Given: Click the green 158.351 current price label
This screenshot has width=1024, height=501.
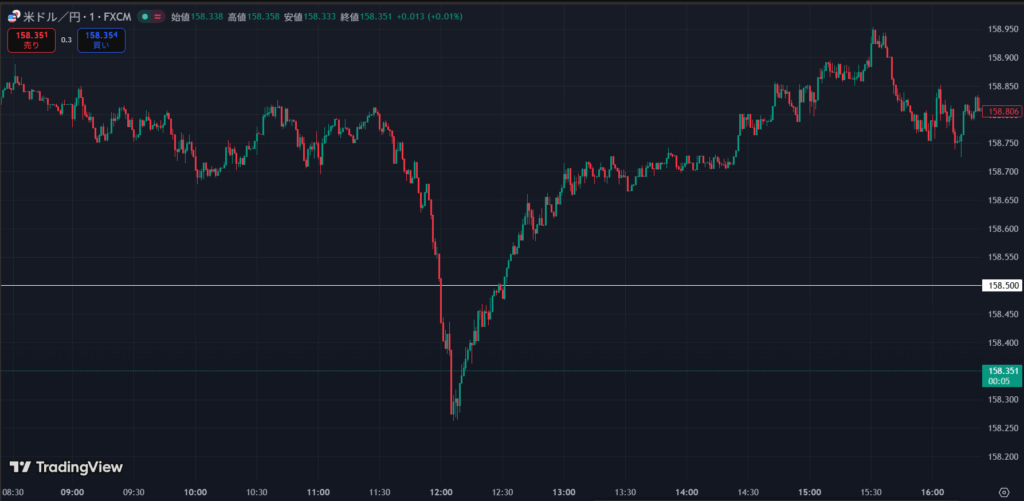Looking at the screenshot, I should (x=1002, y=371).
